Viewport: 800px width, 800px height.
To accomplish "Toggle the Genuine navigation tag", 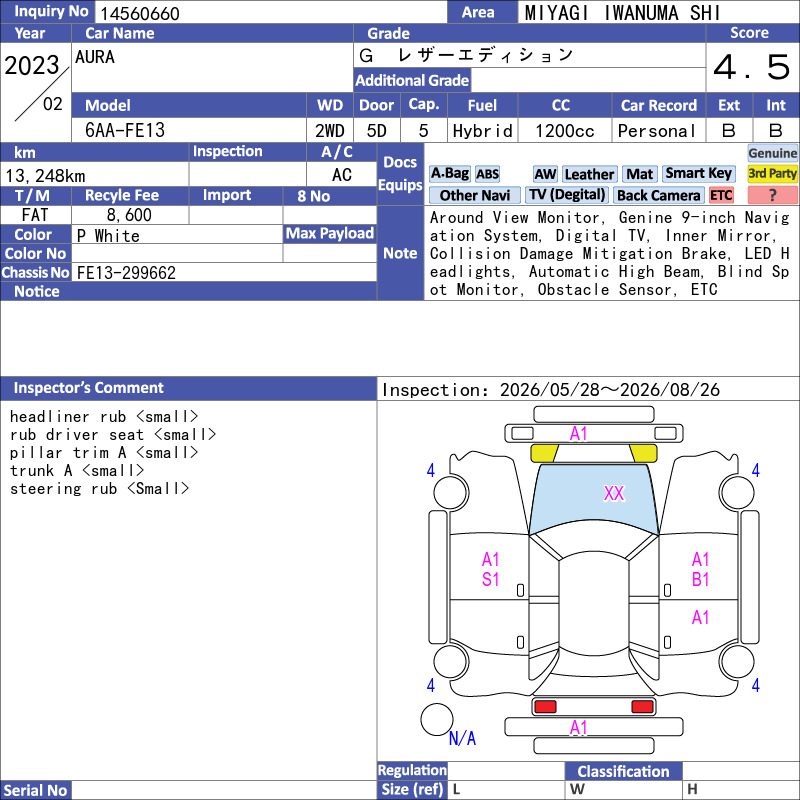I will click(772, 153).
